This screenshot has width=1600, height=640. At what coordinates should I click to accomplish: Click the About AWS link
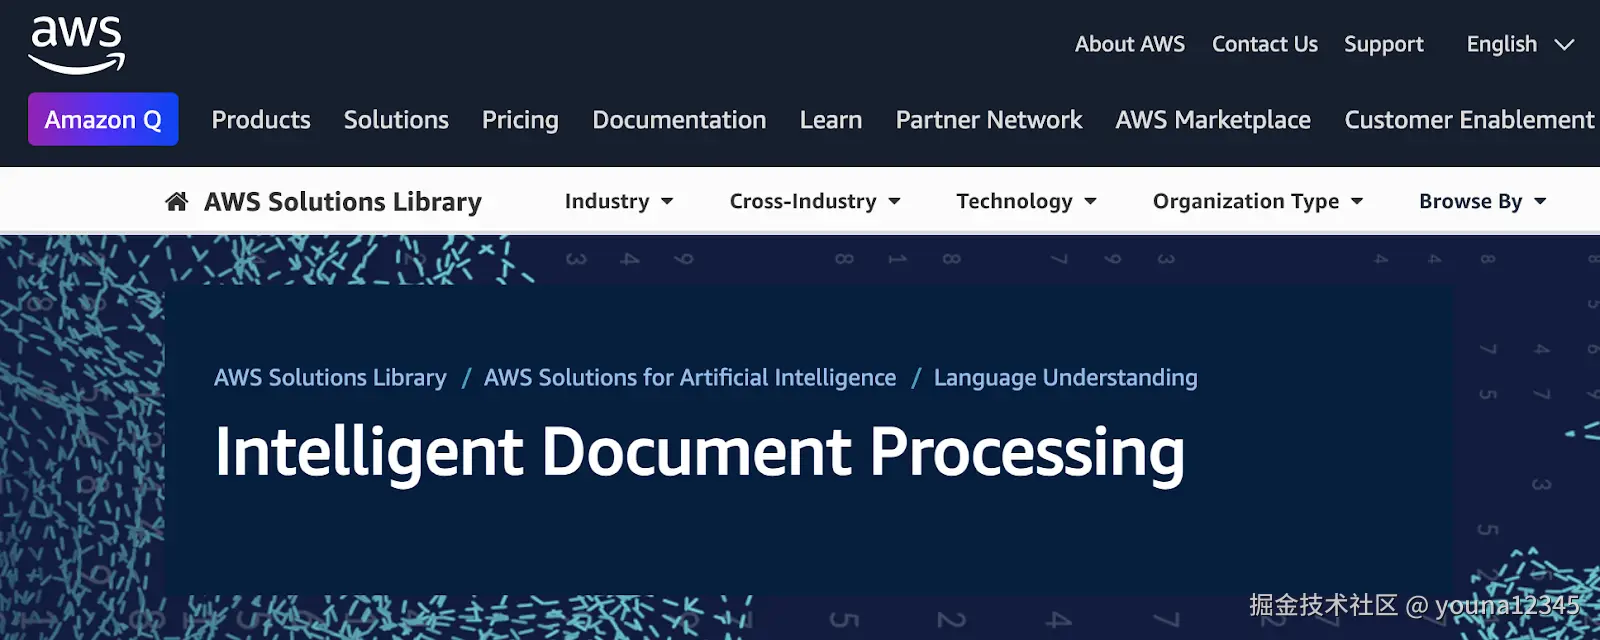1130,44
